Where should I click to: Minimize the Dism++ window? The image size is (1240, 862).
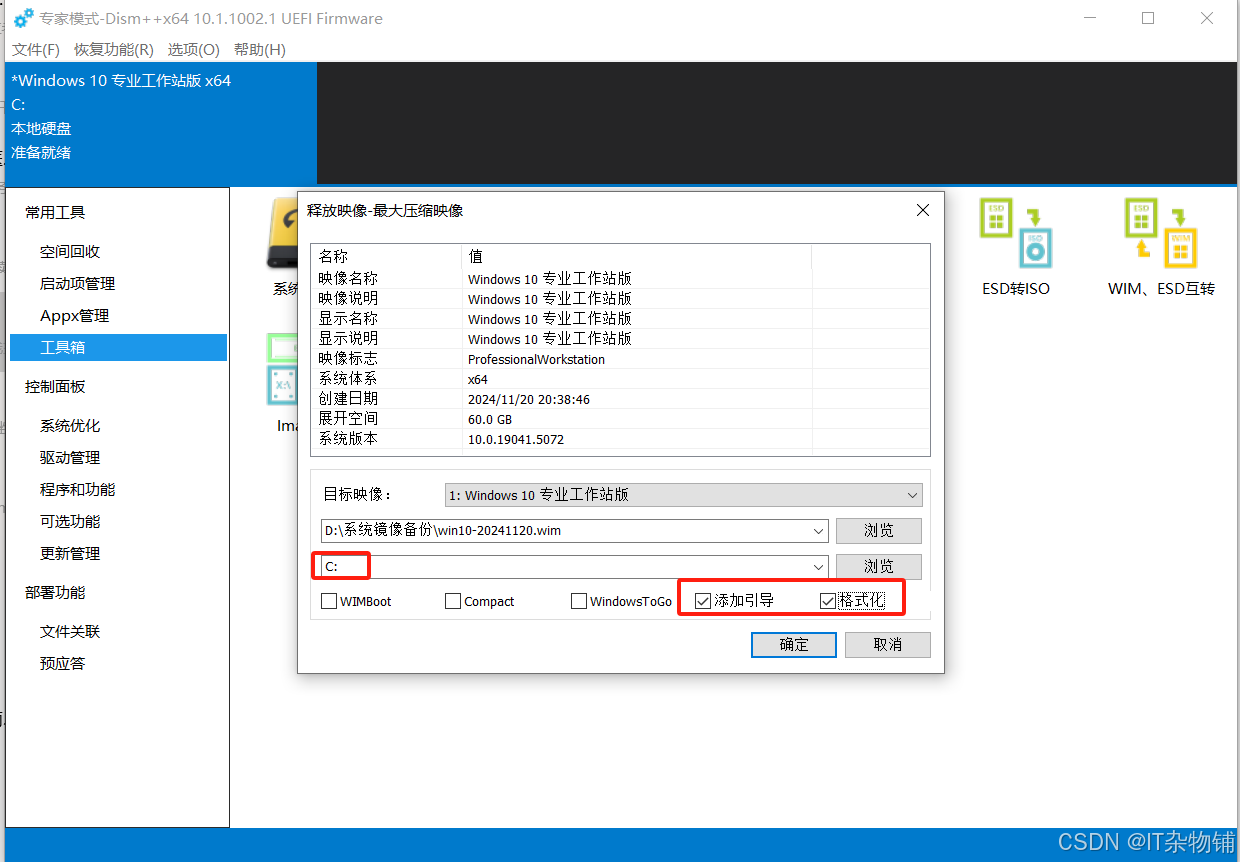[x=1091, y=18]
